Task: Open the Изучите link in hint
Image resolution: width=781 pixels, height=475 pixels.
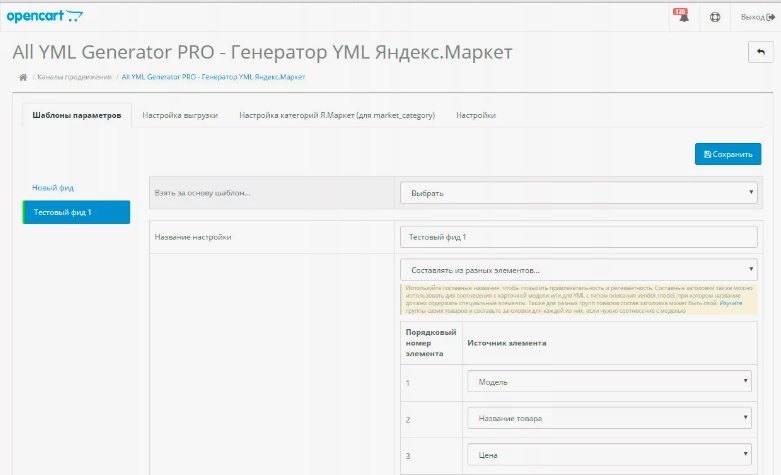Action: coord(731,303)
